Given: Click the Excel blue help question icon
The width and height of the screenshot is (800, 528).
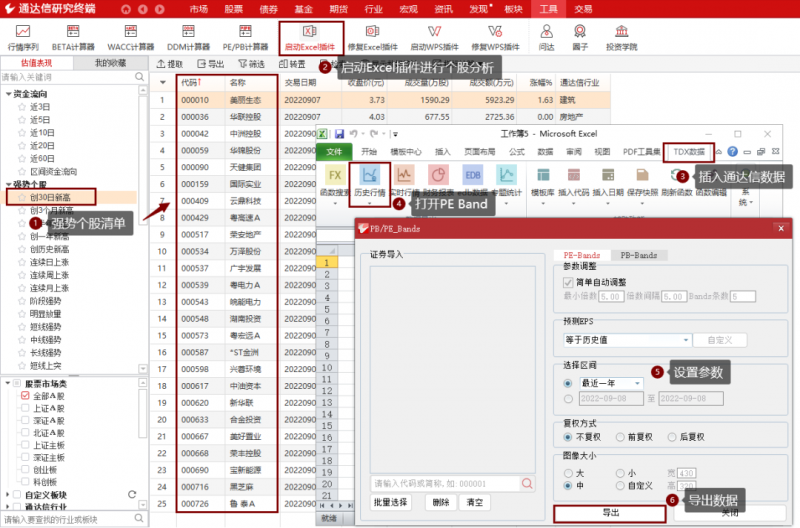Looking at the screenshot, I should click(732, 152).
